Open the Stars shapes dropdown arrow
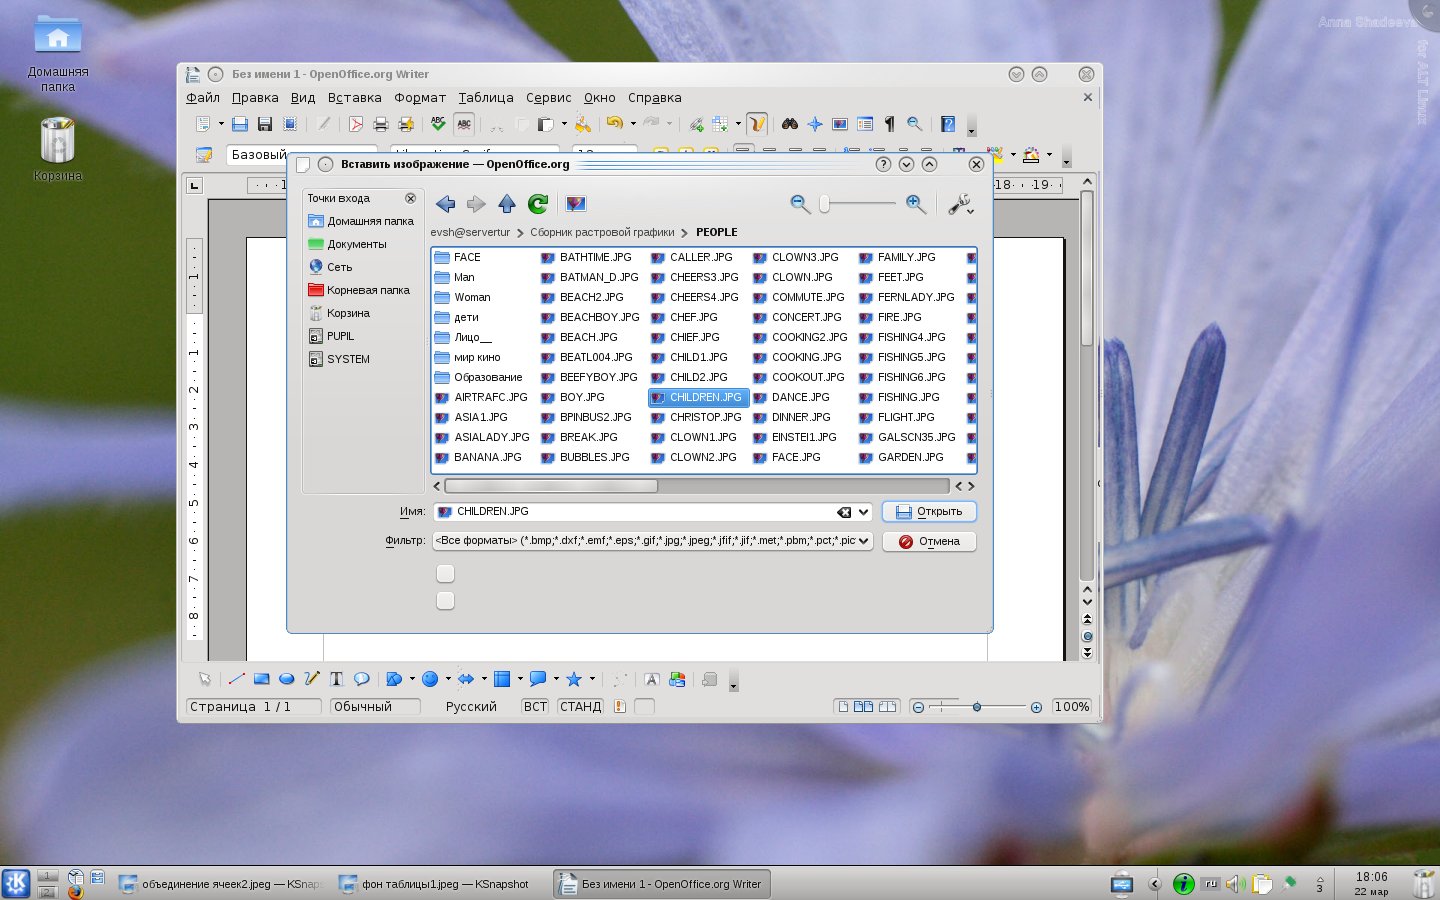This screenshot has width=1440, height=900. (x=592, y=679)
